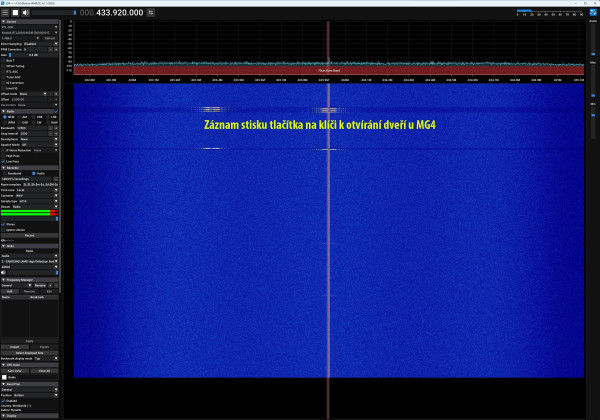Toggle the tuning mode icon beside the frequency

pyautogui.click(x=151, y=13)
